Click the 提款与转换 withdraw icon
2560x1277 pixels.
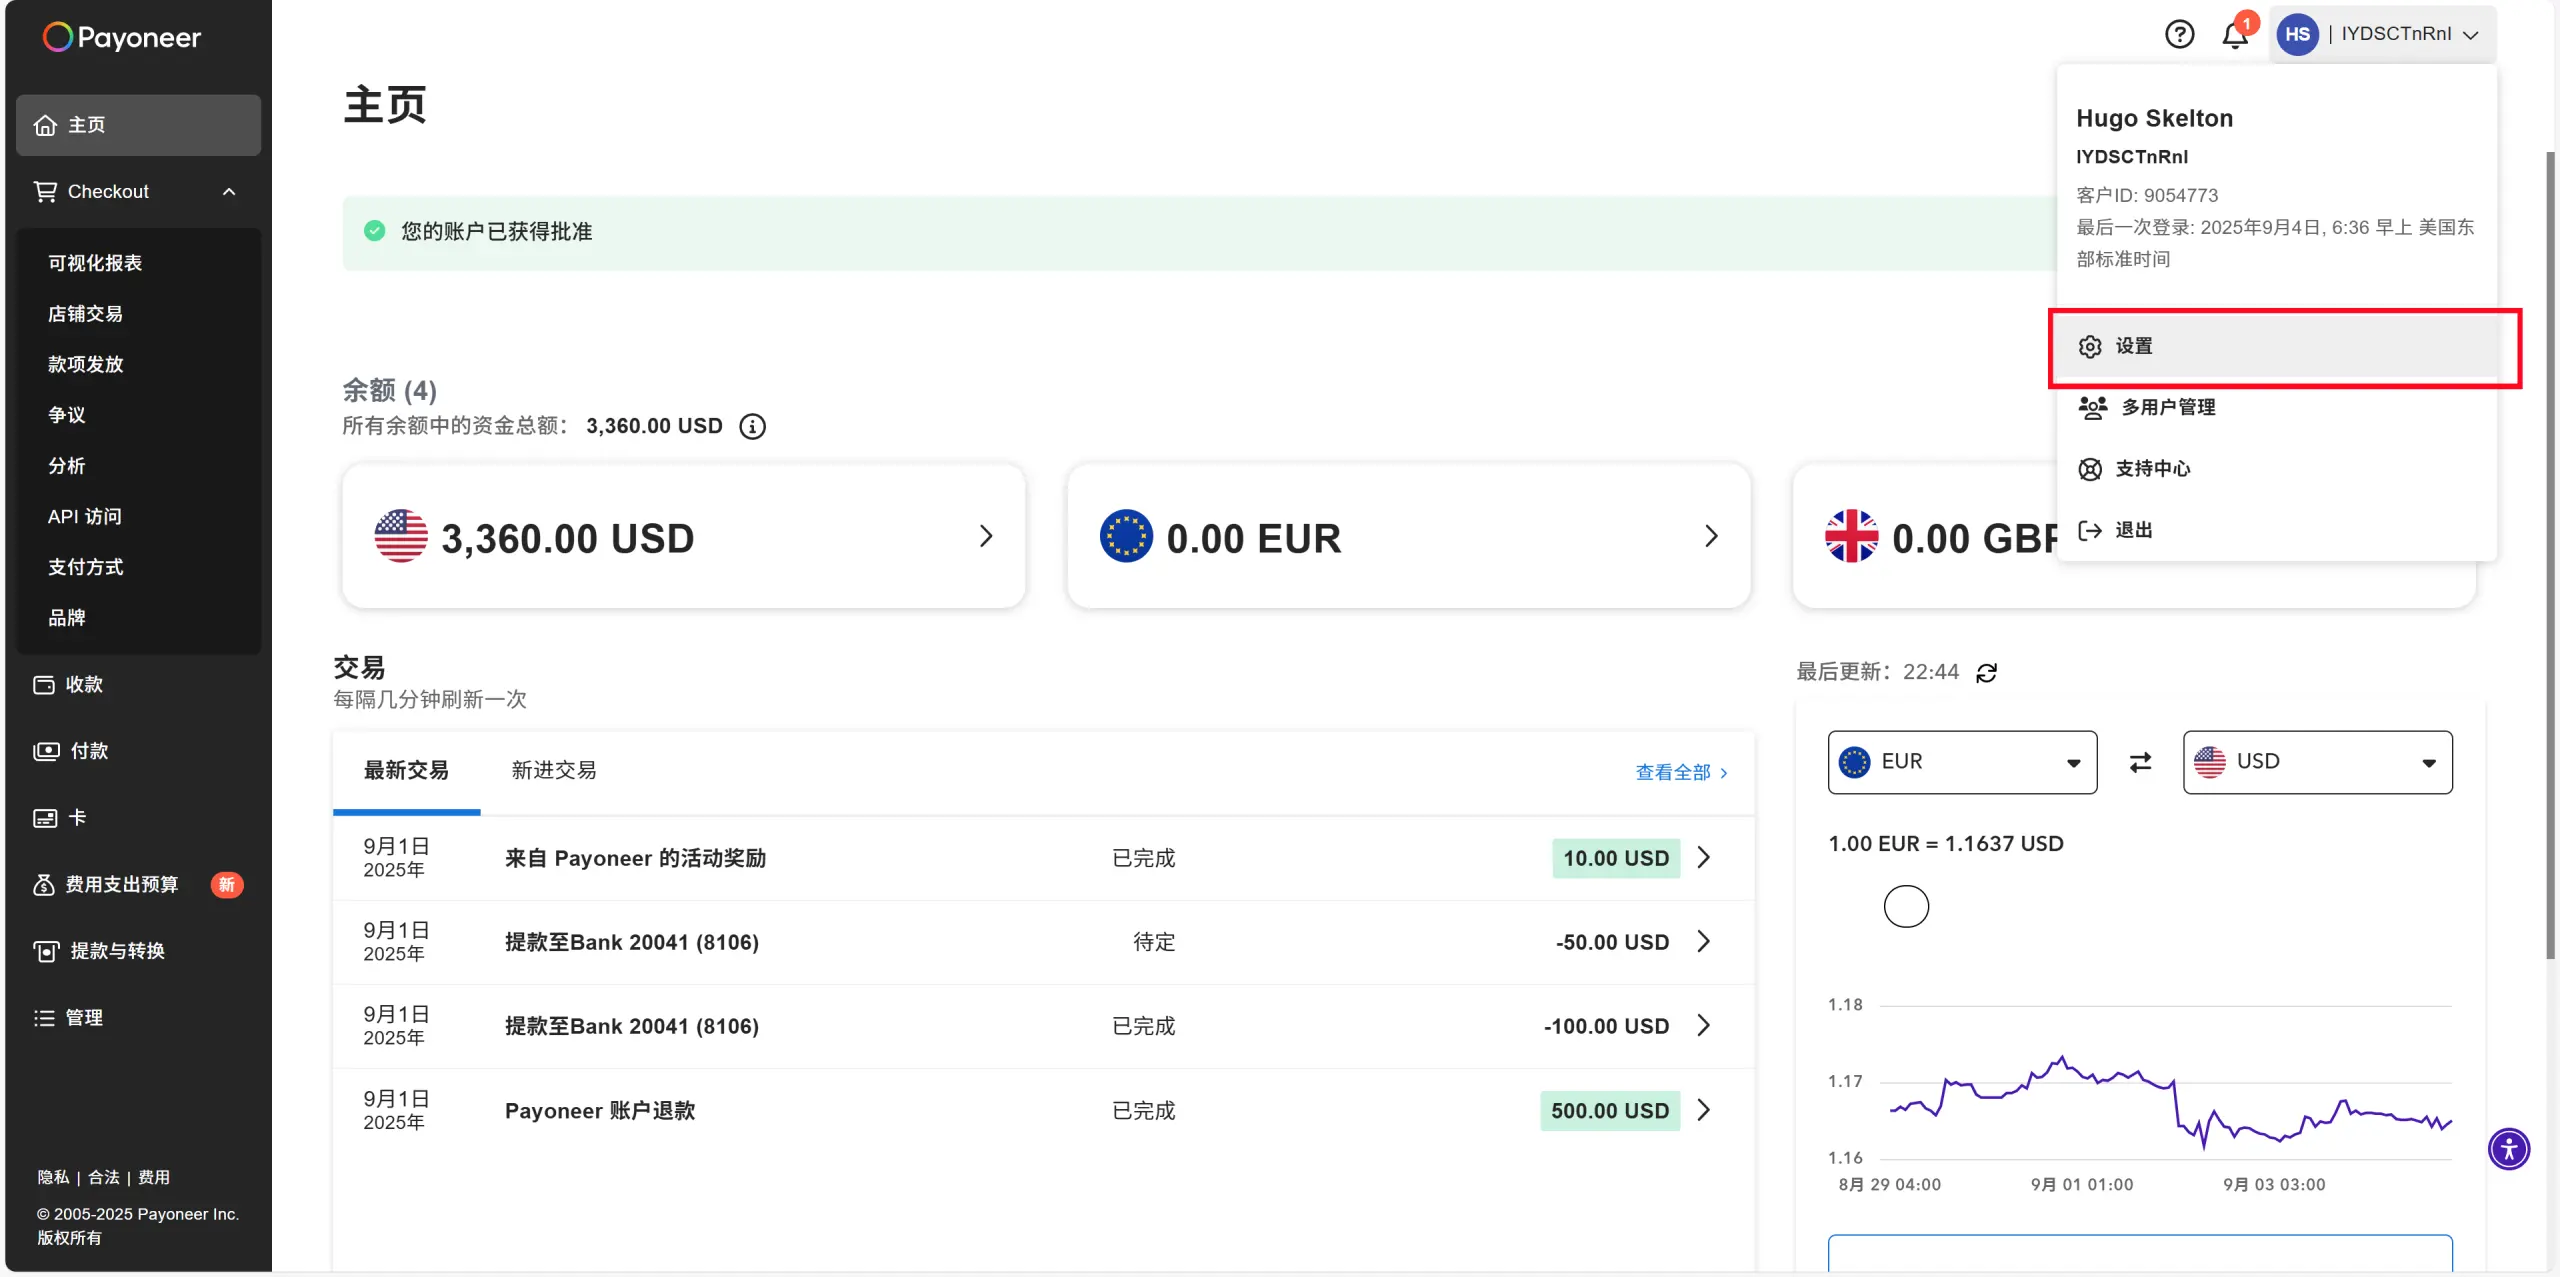46,951
